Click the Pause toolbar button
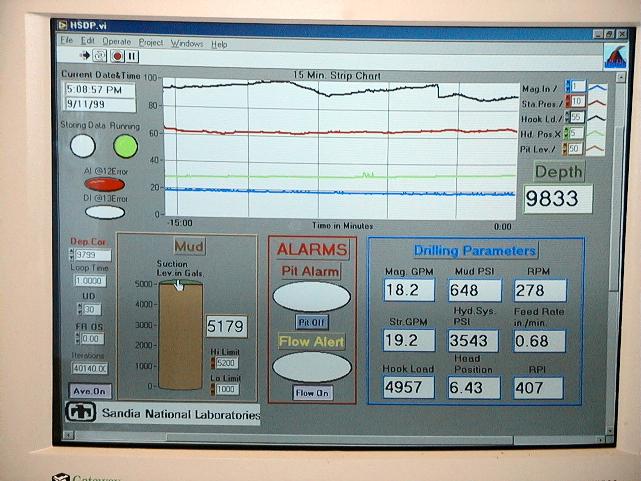The image size is (641, 481). pos(132,57)
